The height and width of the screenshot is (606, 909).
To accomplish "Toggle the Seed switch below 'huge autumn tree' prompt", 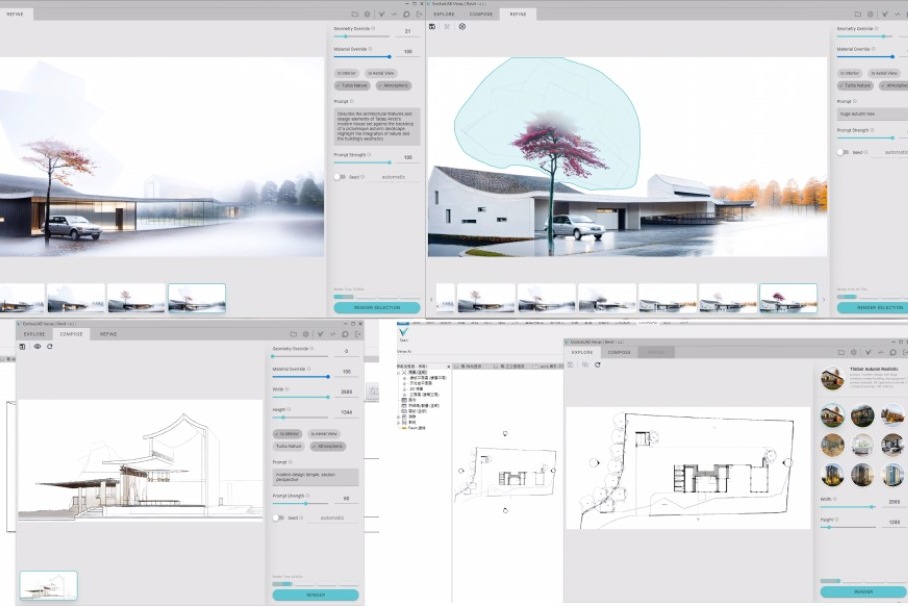I will click(844, 152).
